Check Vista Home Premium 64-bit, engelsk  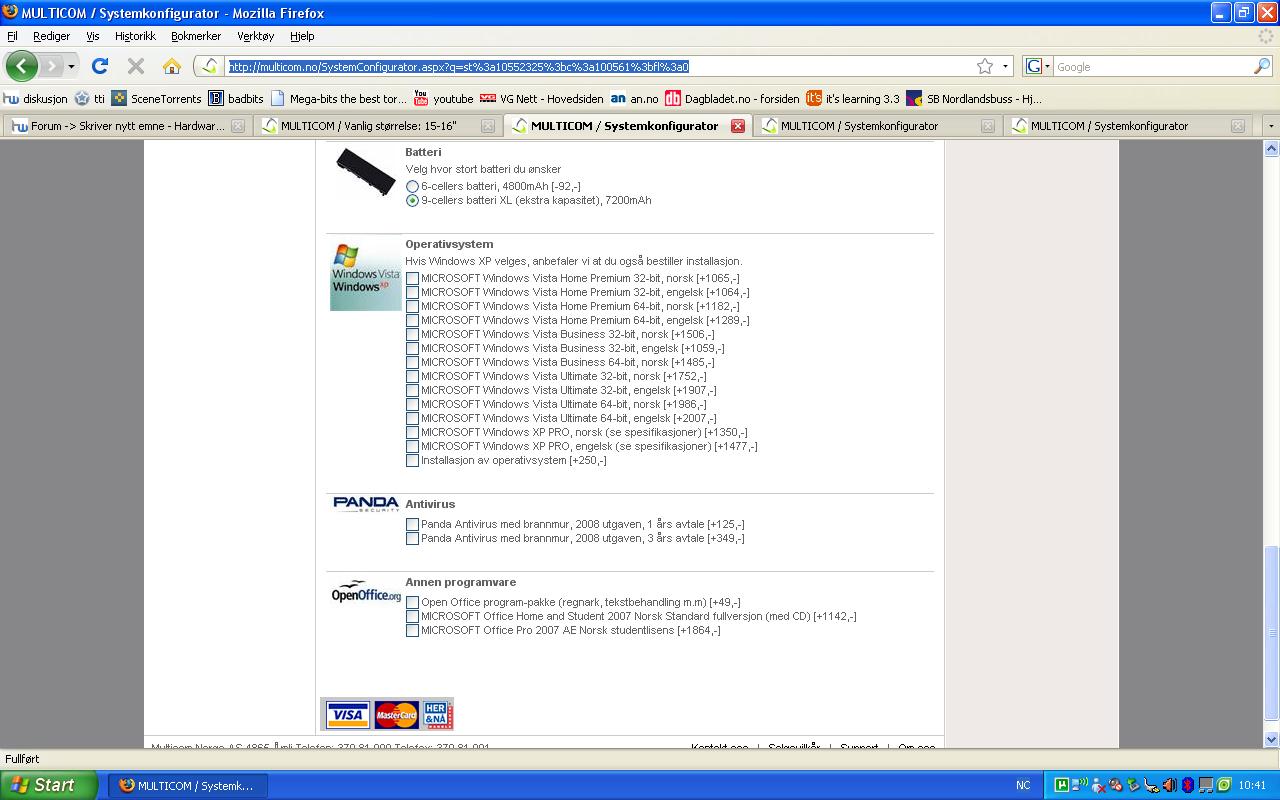412,320
